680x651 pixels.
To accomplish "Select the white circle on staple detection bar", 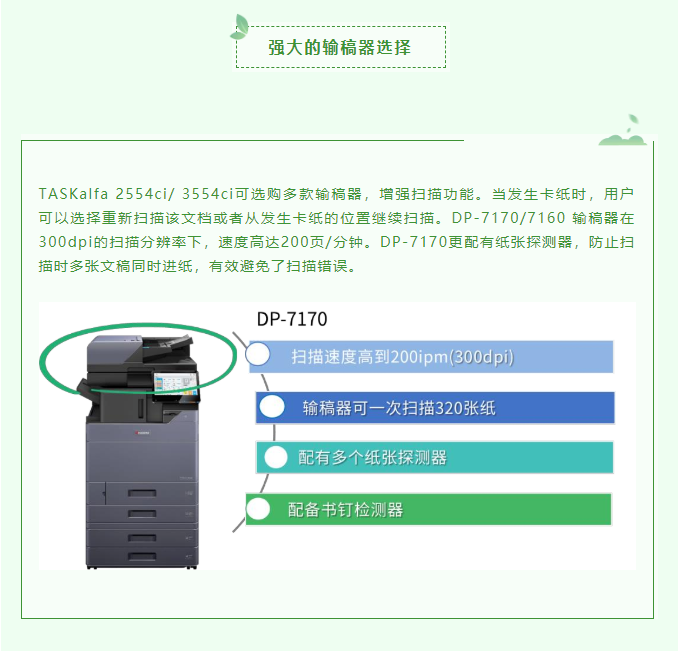I will [x=258, y=508].
